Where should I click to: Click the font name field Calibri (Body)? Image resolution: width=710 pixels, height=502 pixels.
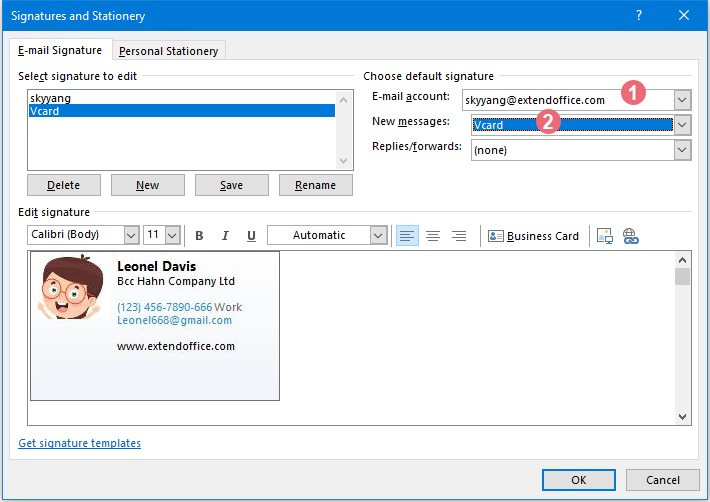[76, 235]
